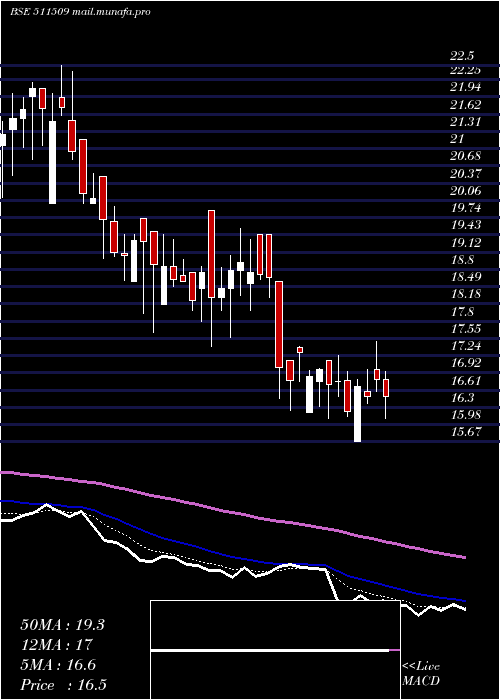
Task: Click the tallest red candlestick reaching 19.74
Action: click(211, 254)
